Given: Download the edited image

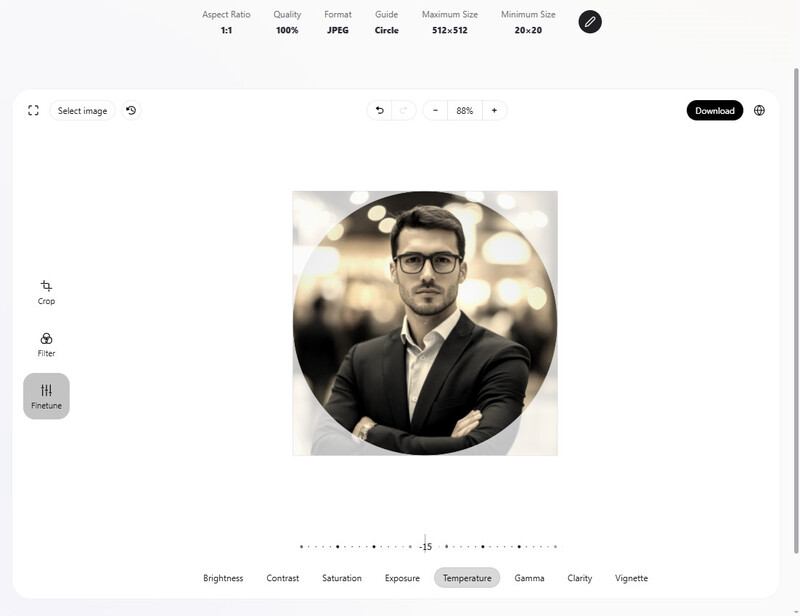Looking at the screenshot, I should click(x=715, y=110).
